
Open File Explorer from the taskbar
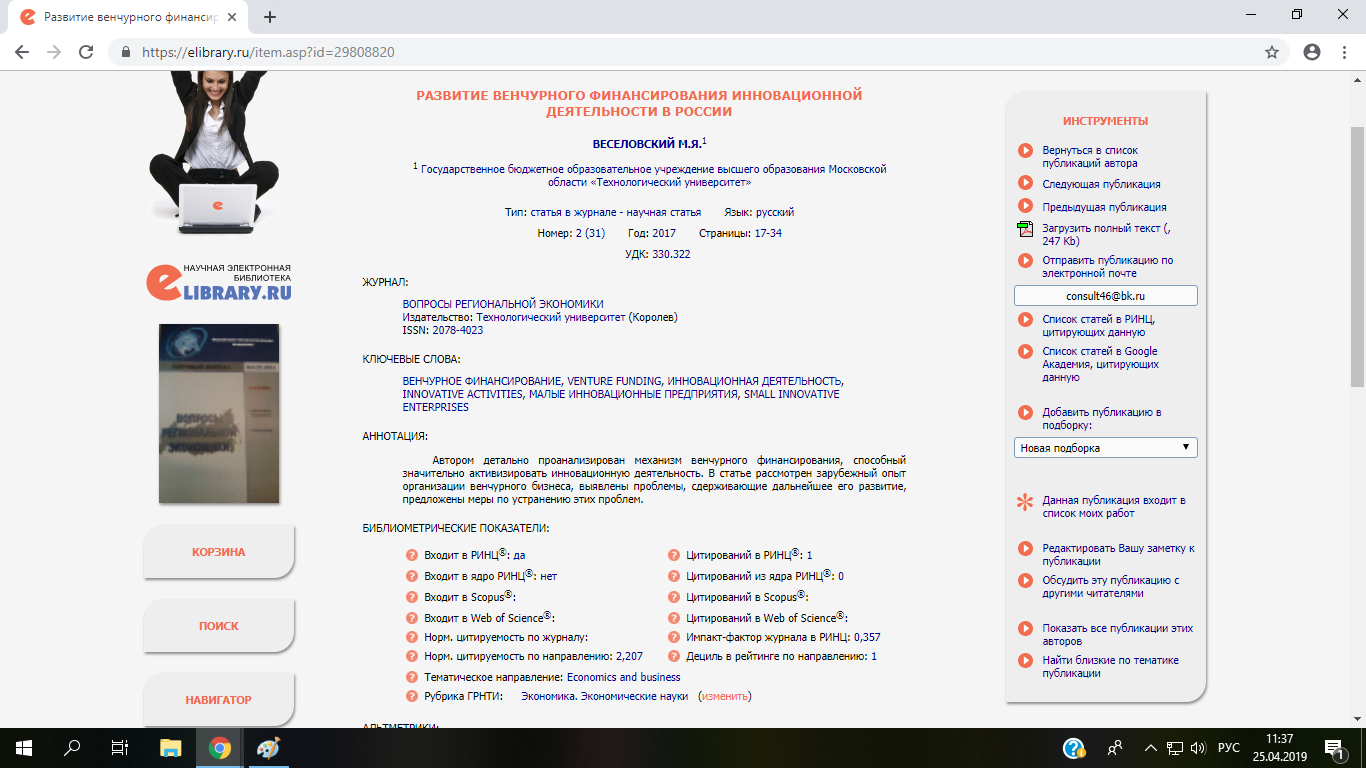171,748
